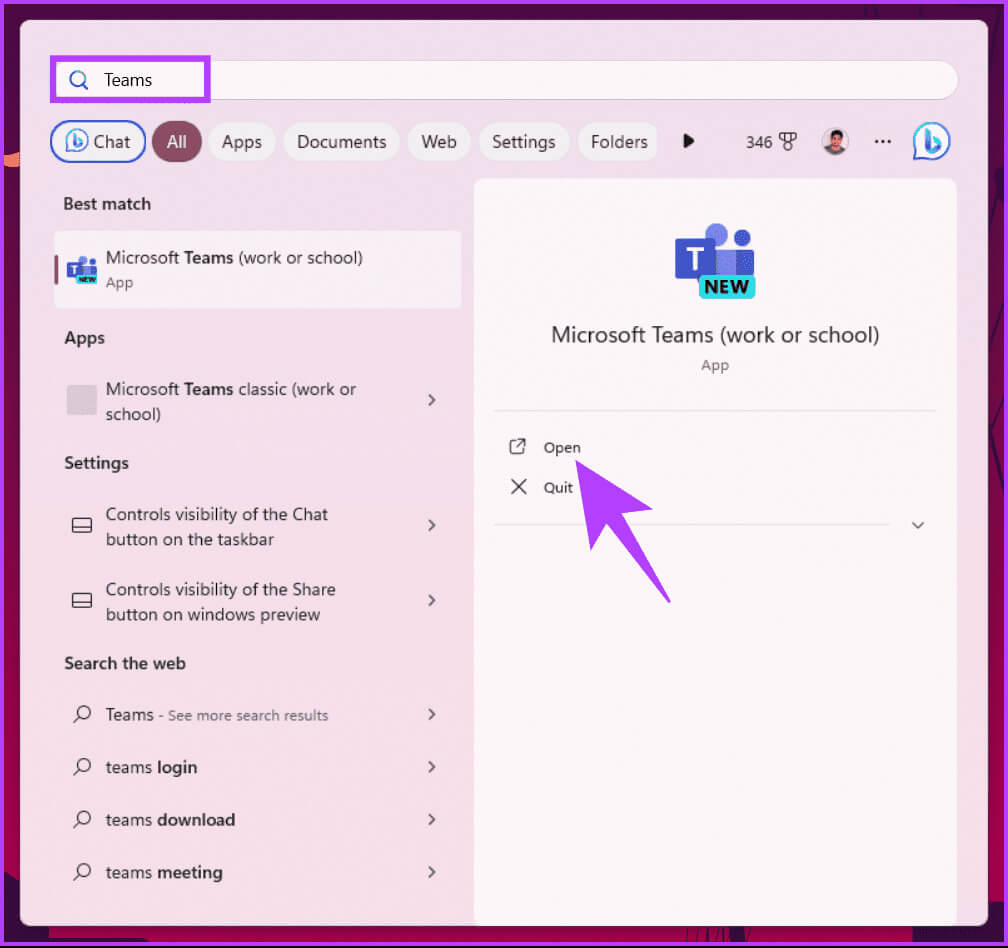Switch to the Settings filter tab
The width and height of the screenshot is (1008, 948).
click(524, 141)
